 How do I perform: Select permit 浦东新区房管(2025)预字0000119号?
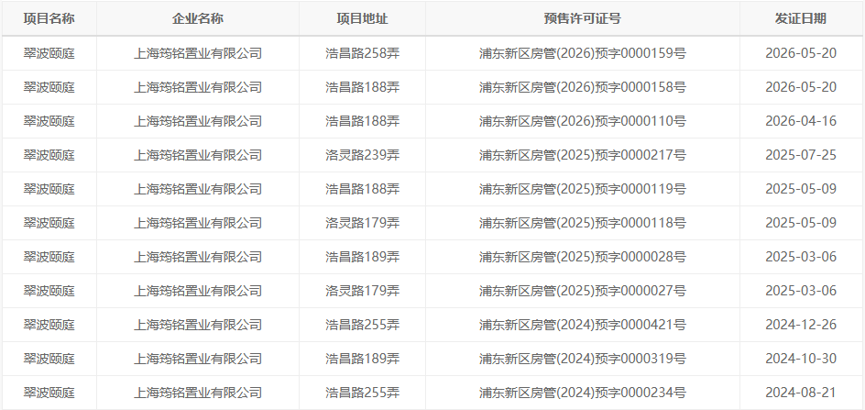pos(582,189)
